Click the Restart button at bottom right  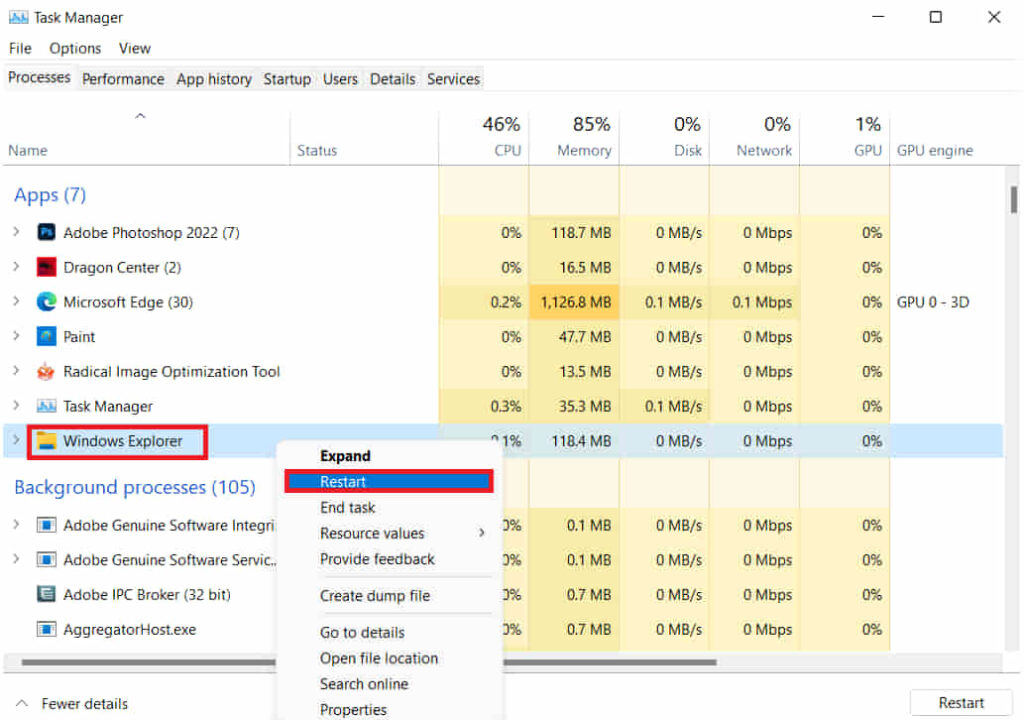[960, 703]
